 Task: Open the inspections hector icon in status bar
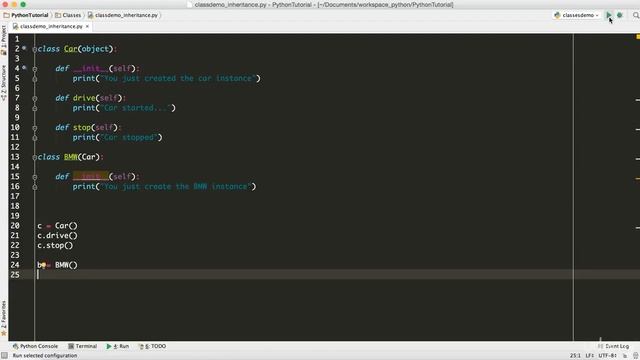coord(636,356)
